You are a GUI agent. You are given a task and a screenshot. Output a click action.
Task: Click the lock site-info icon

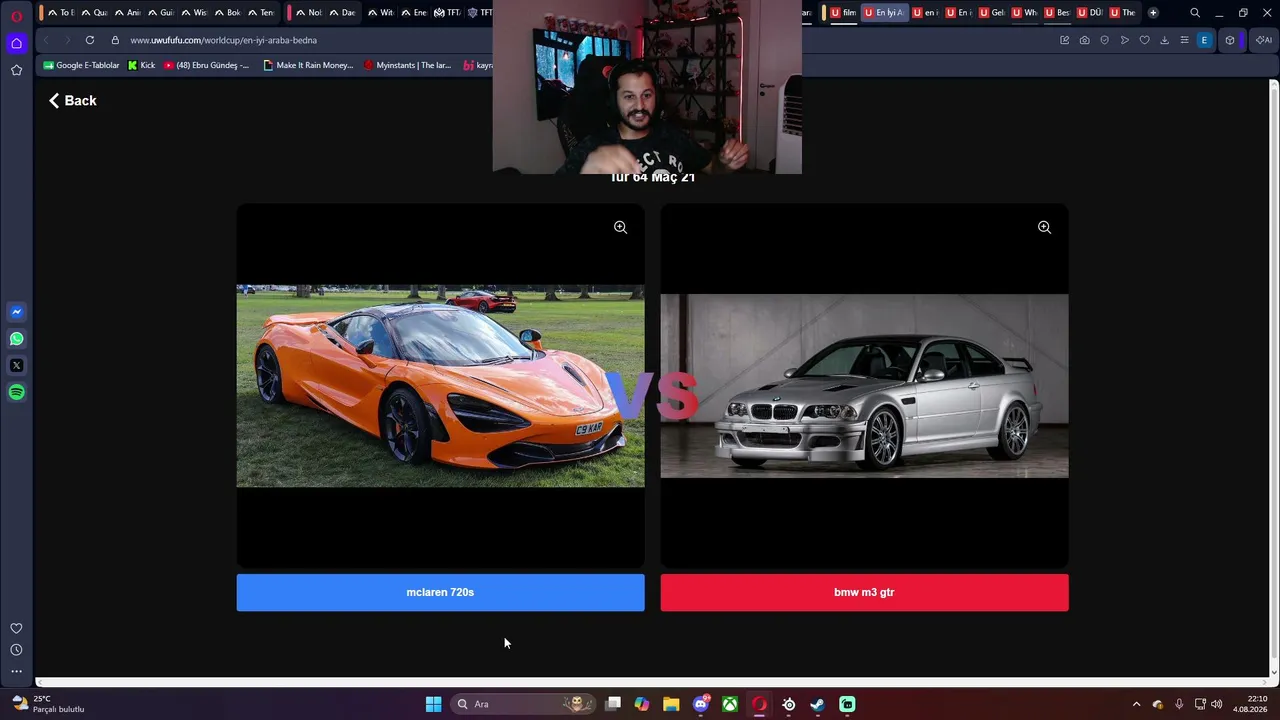click(x=115, y=40)
